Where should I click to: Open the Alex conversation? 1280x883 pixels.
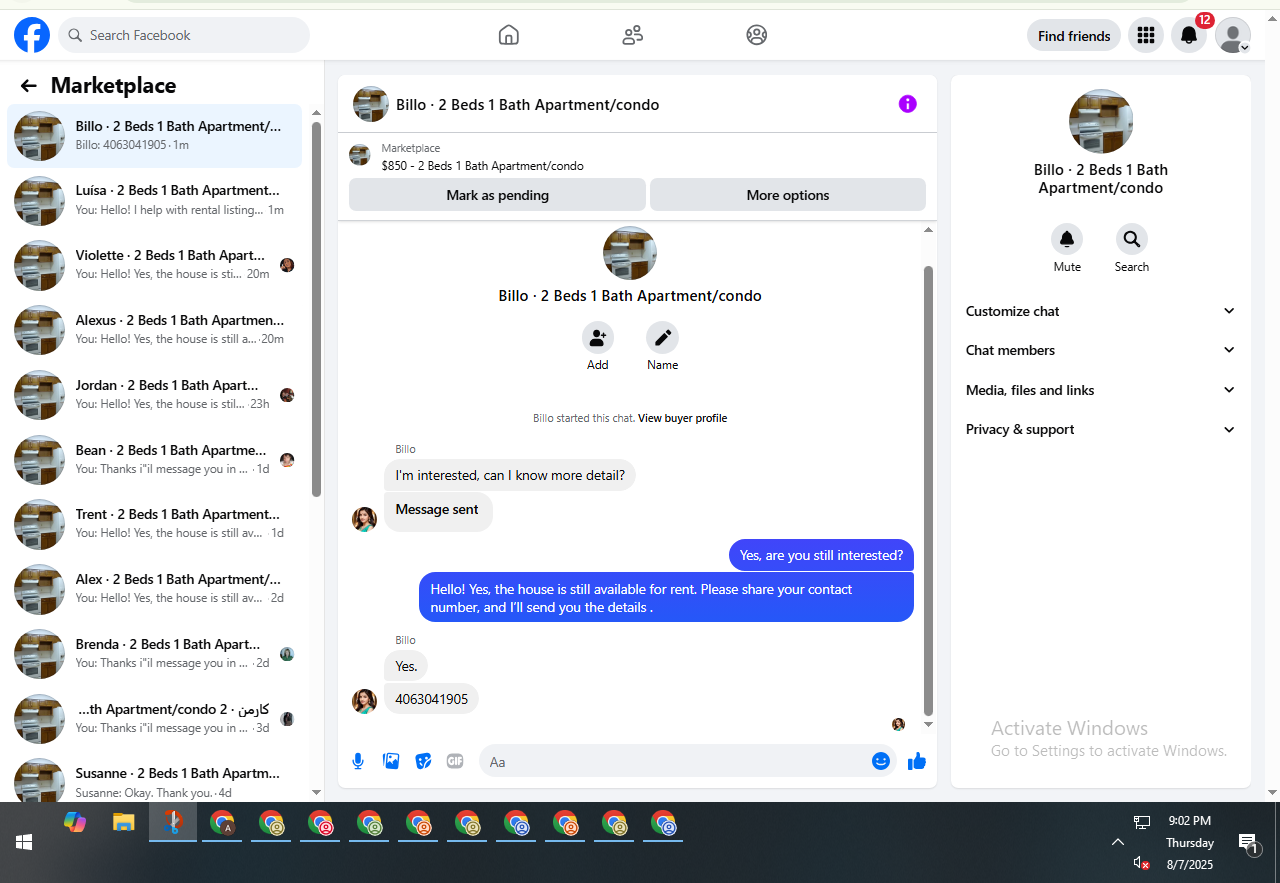point(155,589)
